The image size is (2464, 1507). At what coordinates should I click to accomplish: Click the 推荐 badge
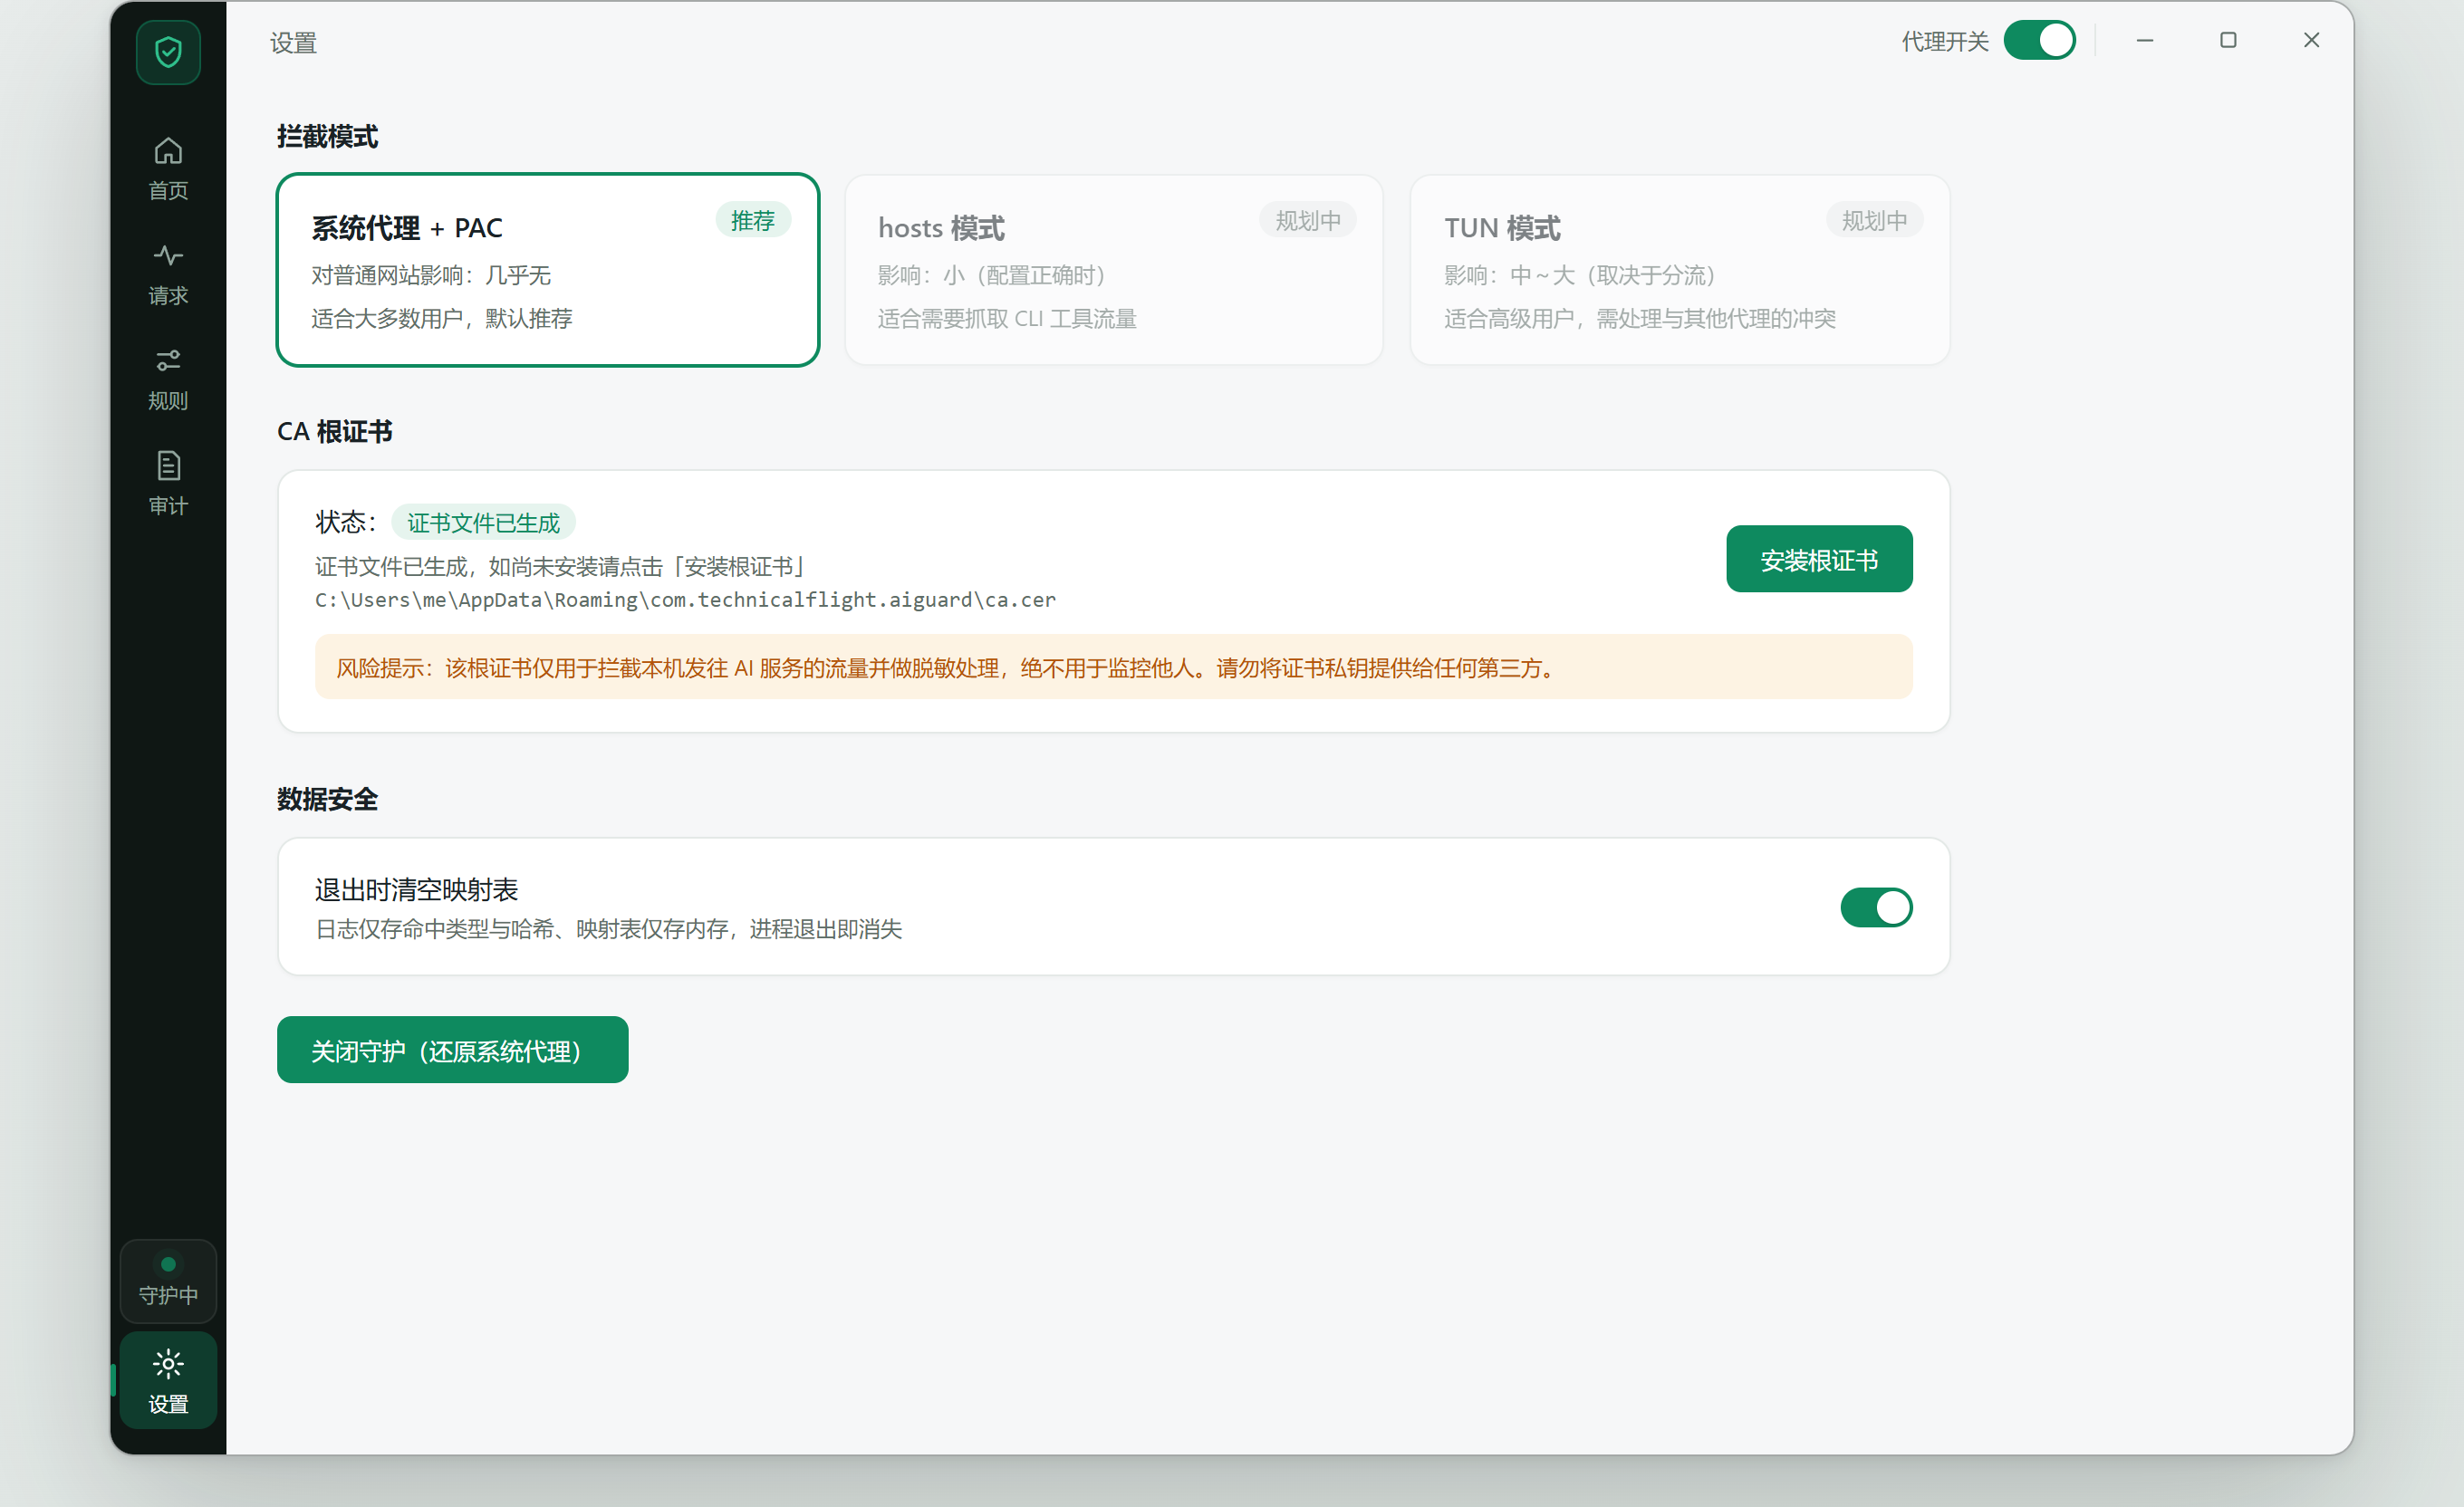click(753, 220)
